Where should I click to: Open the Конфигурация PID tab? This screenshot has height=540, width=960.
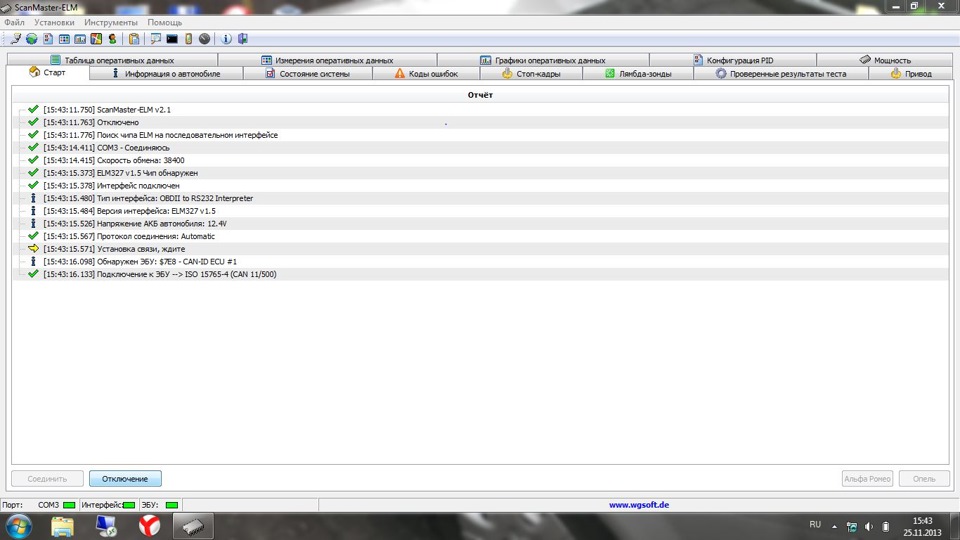pyautogui.click(x=733, y=60)
